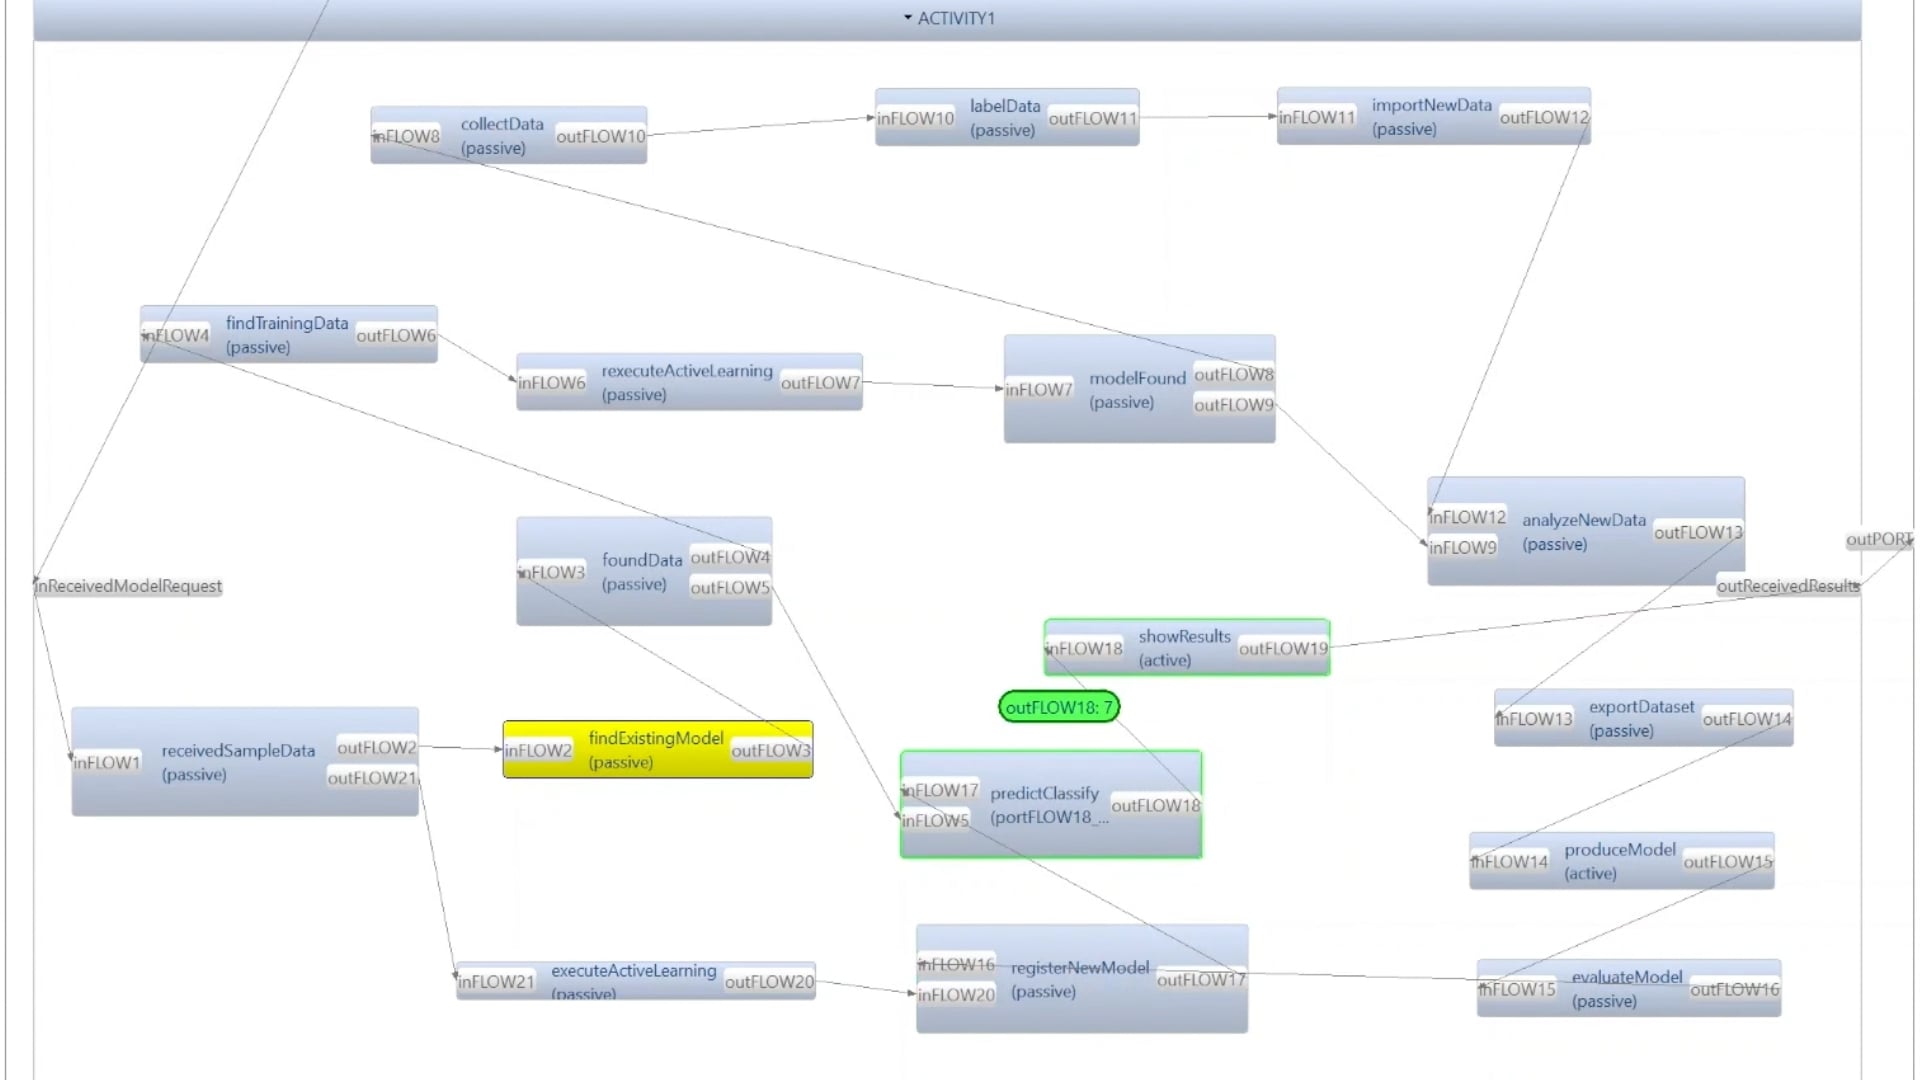This screenshot has width=1920, height=1080.
Task: Click the outFLOW19 output port
Action: click(x=1284, y=648)
